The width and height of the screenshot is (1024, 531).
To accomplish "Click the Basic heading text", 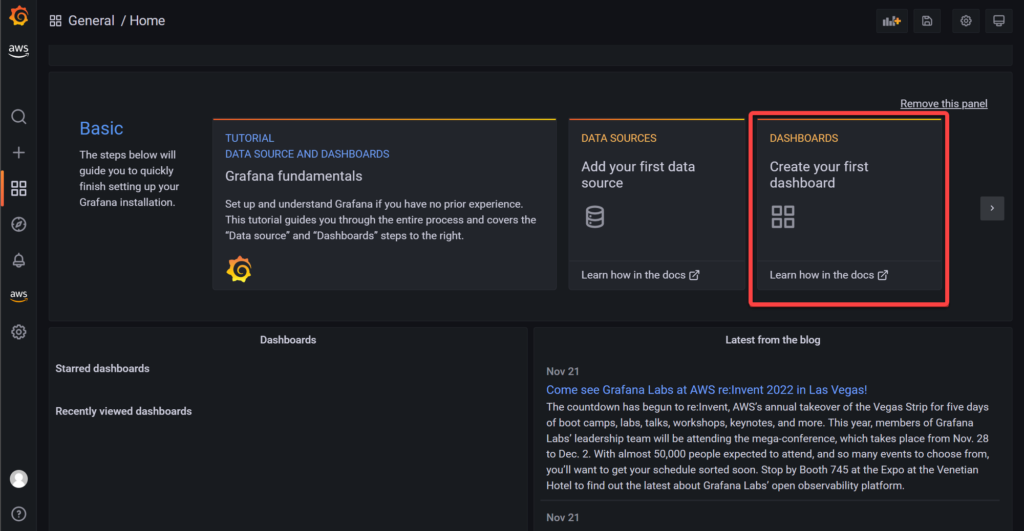I will pyautogui.click(x=101, y=129).
